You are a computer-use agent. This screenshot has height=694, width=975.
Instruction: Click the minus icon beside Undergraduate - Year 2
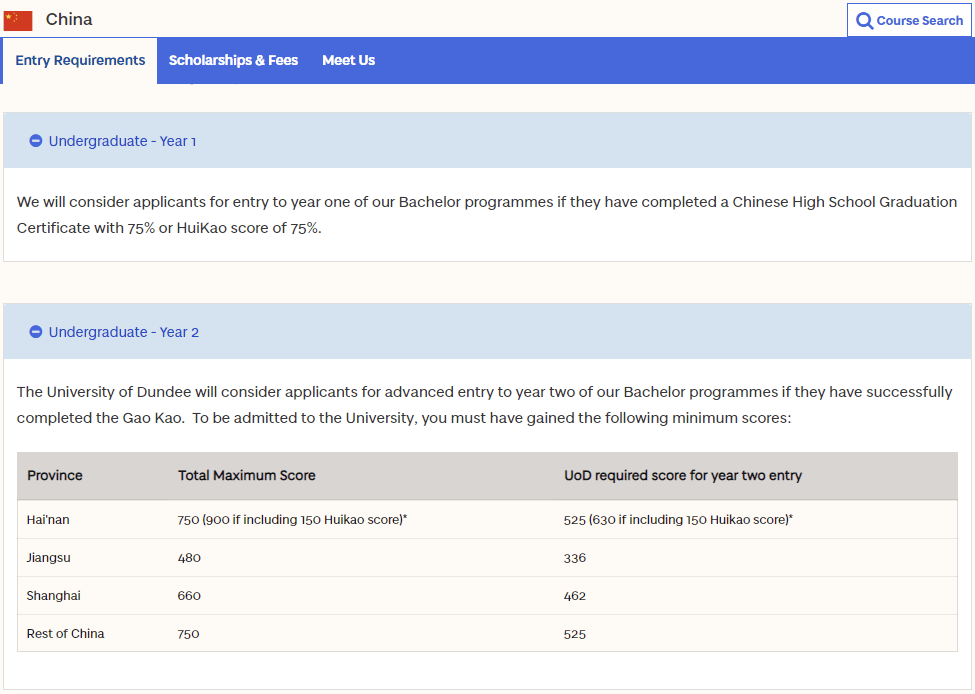(x=35, y=332)
